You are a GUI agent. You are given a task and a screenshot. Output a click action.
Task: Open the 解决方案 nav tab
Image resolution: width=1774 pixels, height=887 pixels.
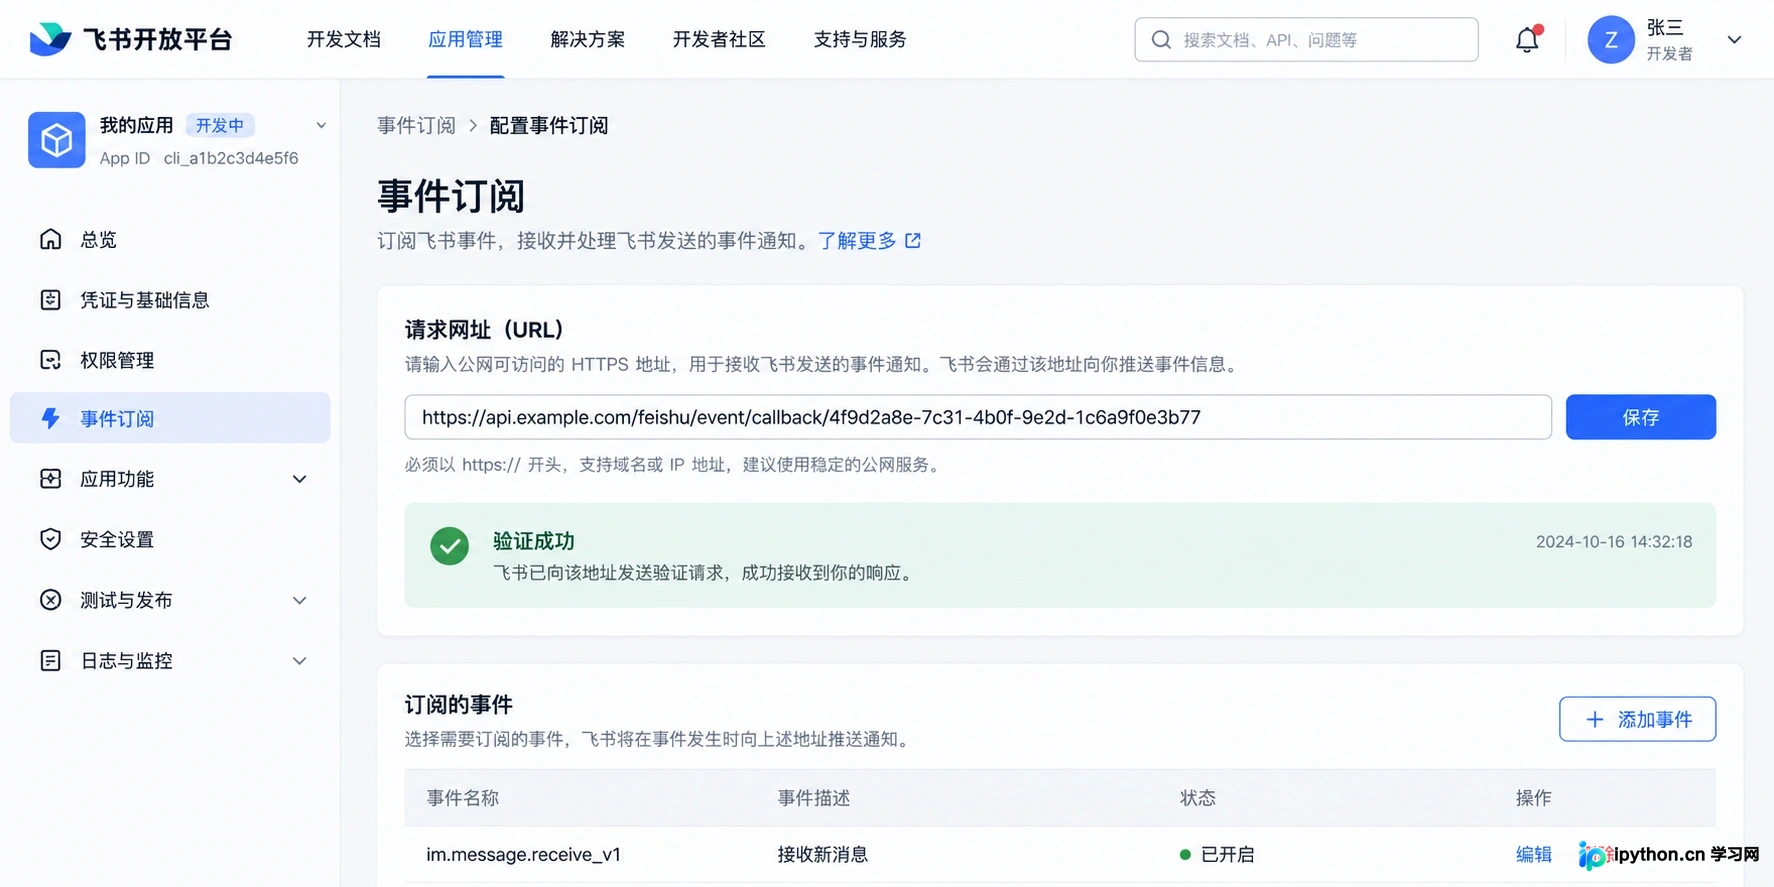pyautogui.click(x=588, y=39)
